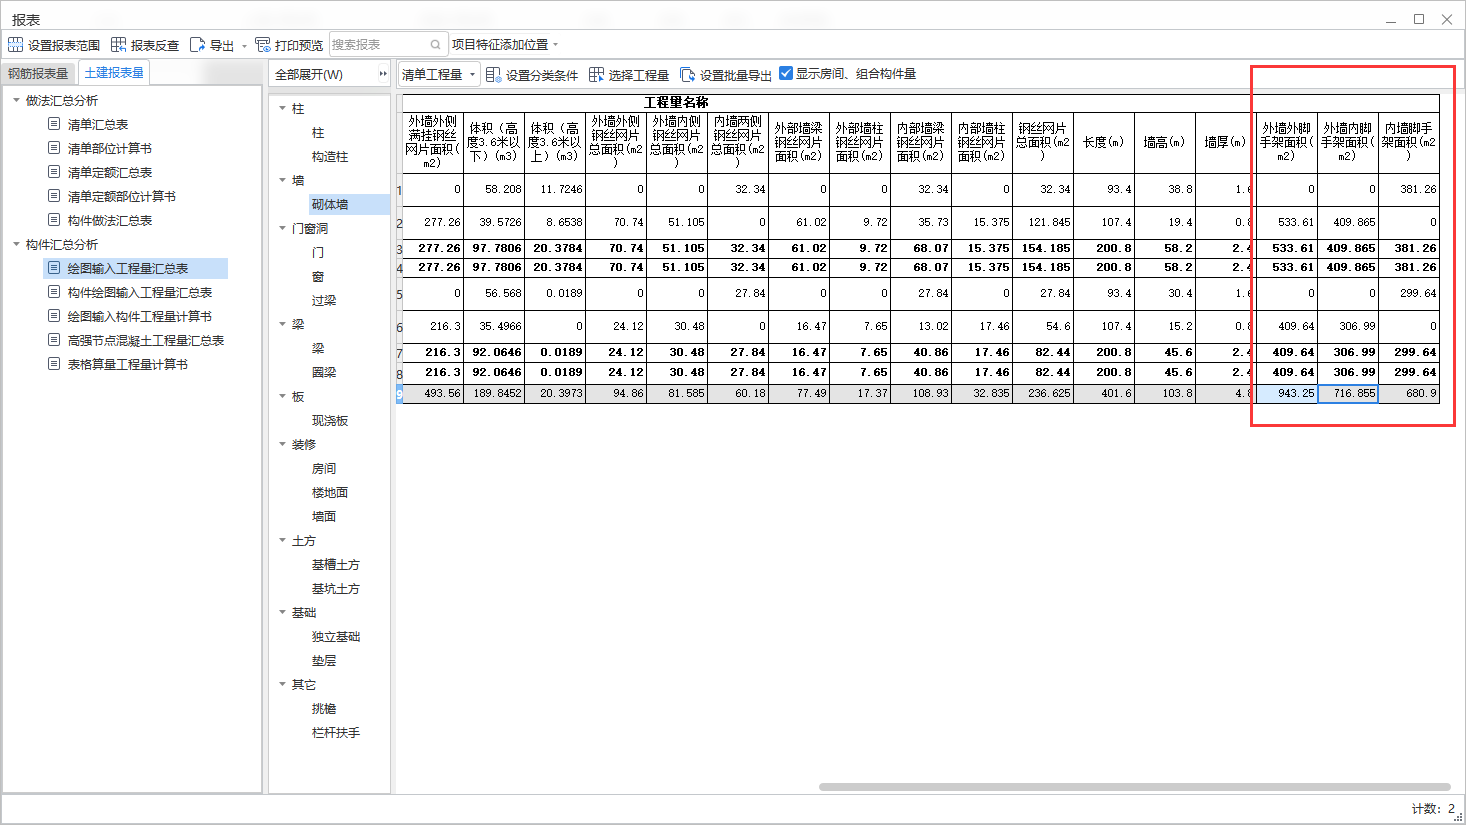
Task: Click the 选择工程量 icon
Action: click(597, 75)
